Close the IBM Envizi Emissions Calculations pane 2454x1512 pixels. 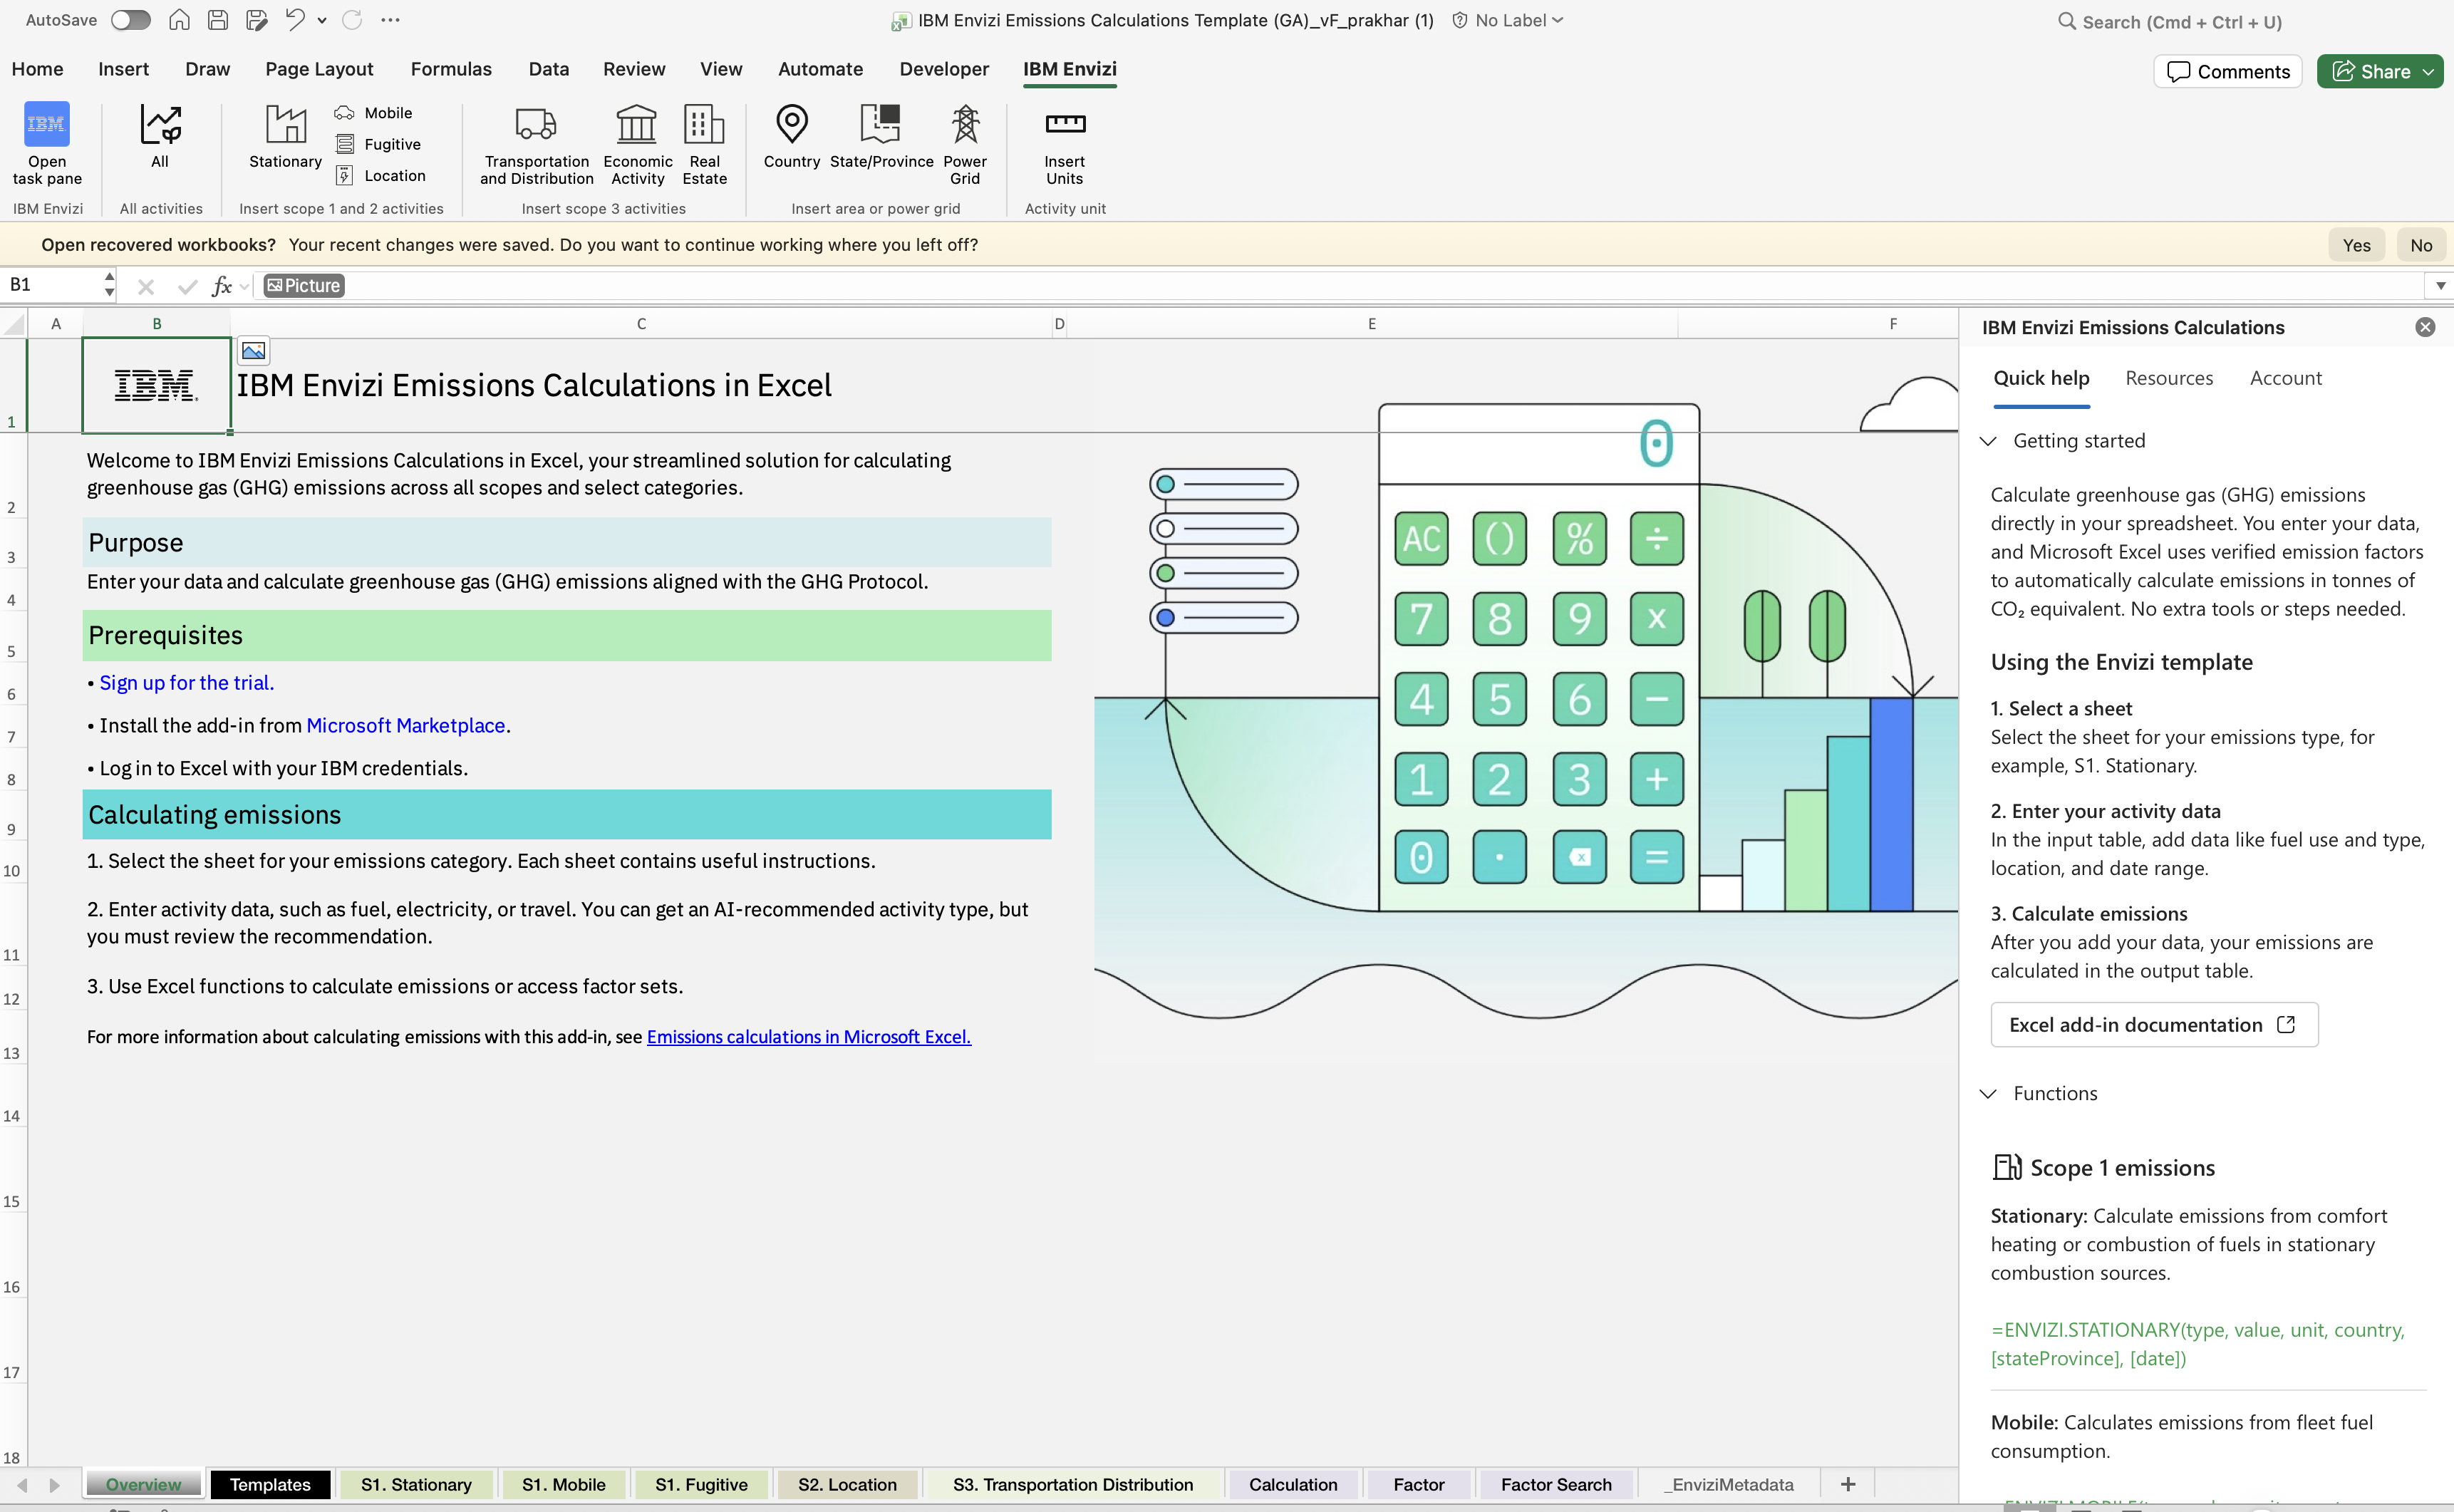pos(2425,327)
